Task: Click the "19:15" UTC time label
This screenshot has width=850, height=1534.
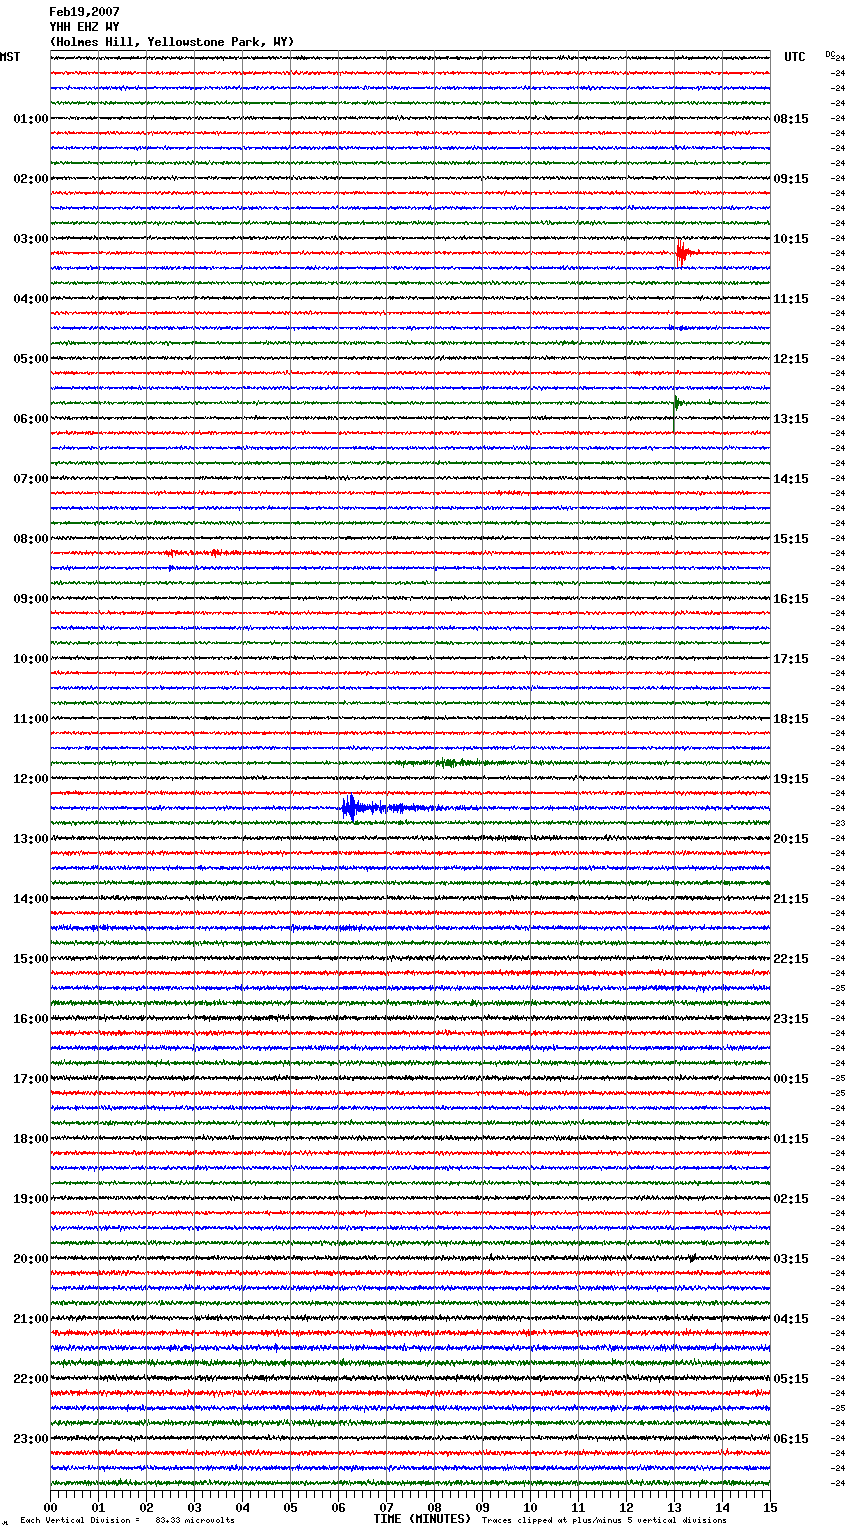Action: click(791, 779)
